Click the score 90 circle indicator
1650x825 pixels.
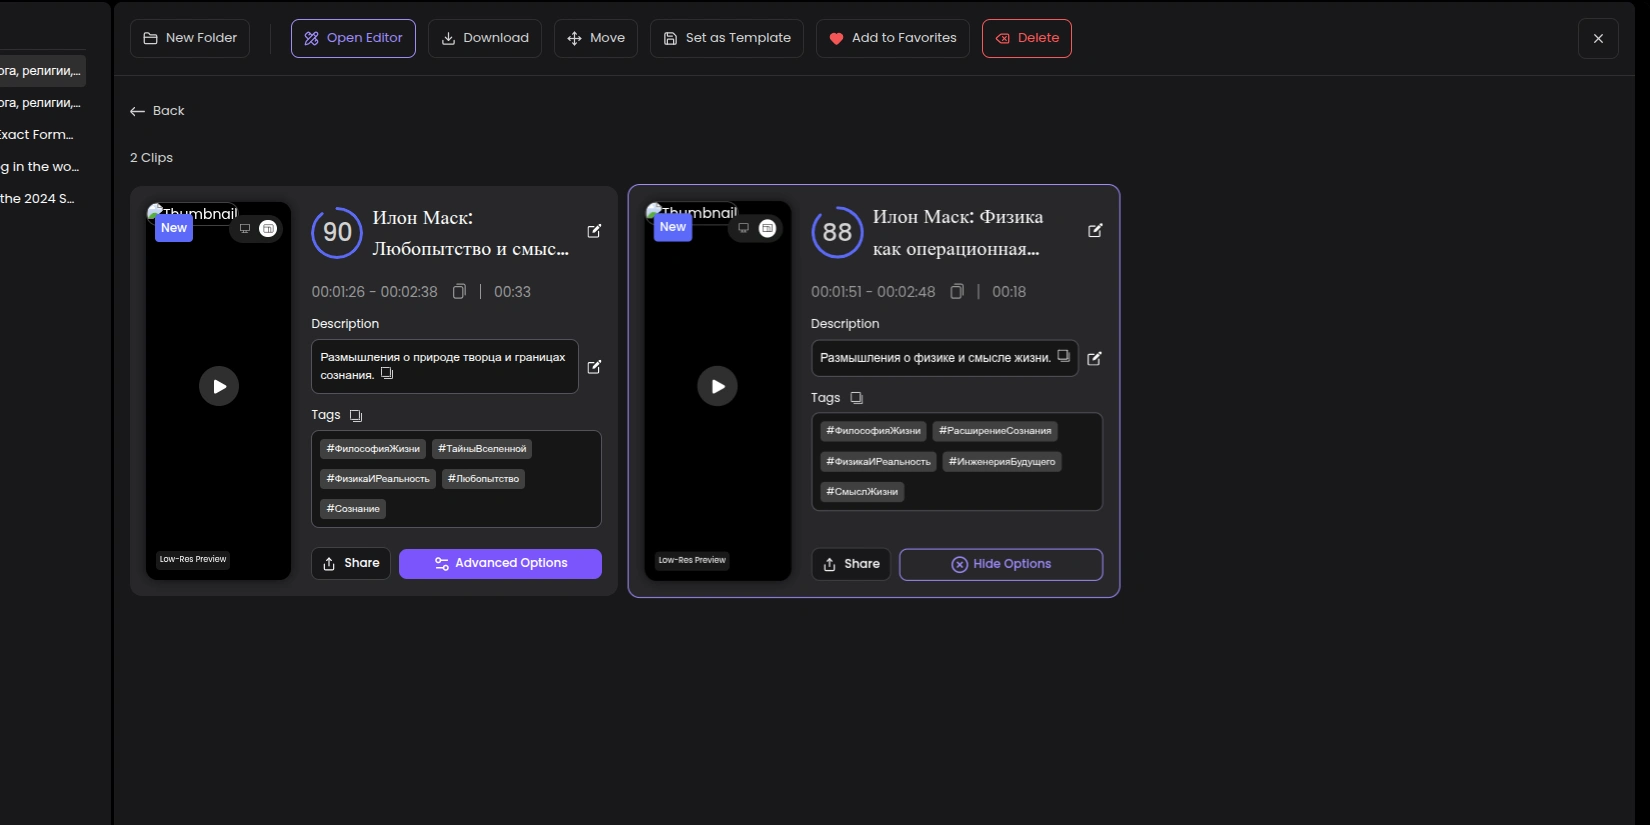pos(337,233)
